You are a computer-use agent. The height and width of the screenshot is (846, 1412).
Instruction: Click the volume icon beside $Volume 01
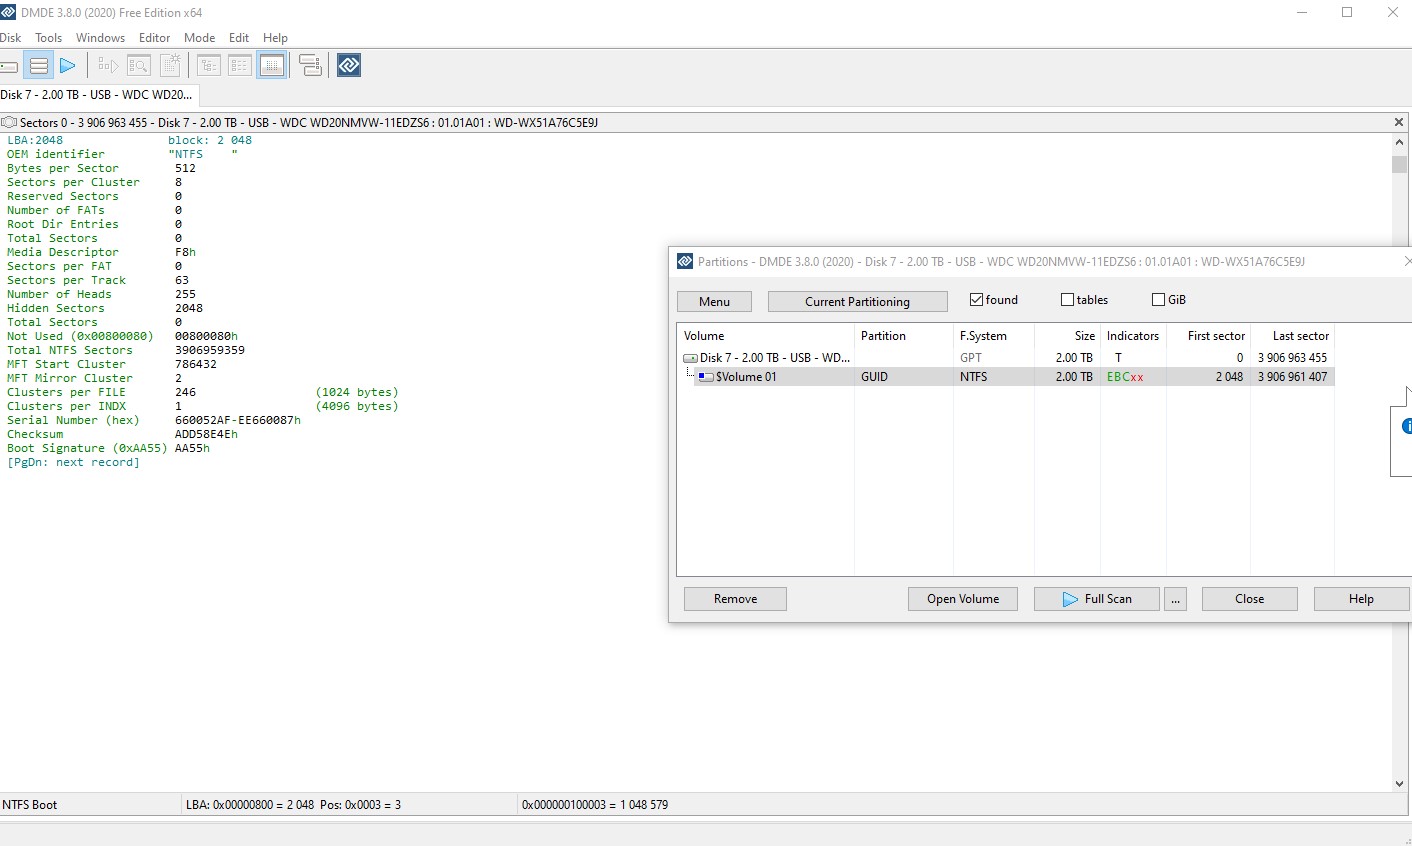tap(706, 377)
